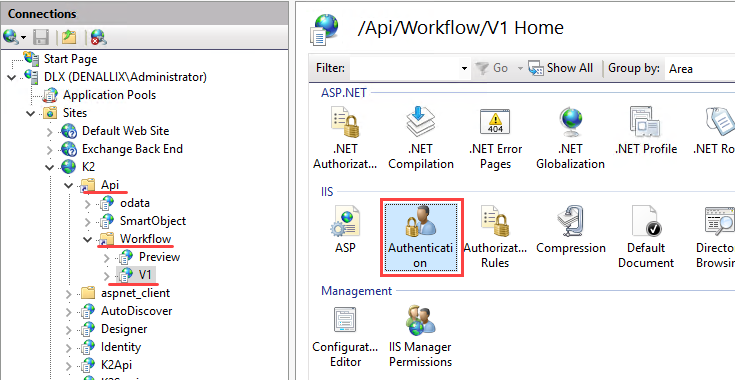
Task: Expand the SmartObject node
Action: point(88,221)
